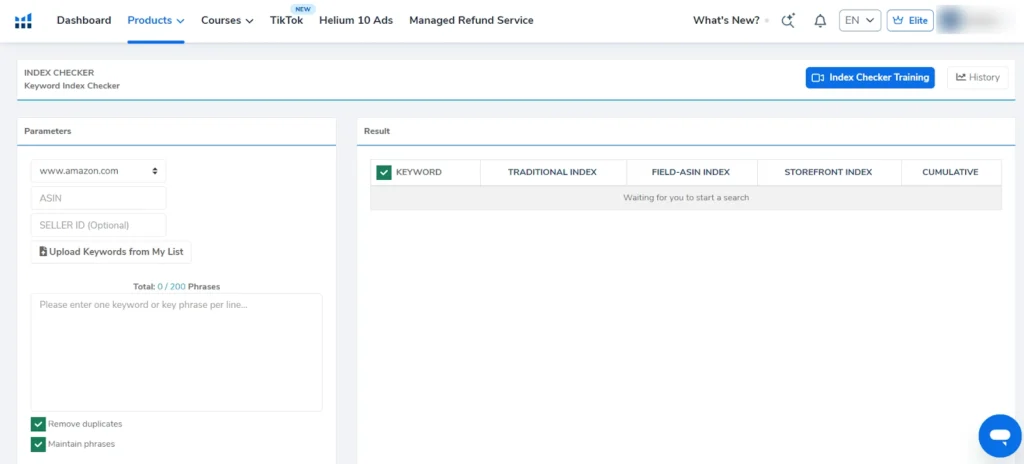Toggle the Remove duplicates checkbox

(x=38, y=424)
